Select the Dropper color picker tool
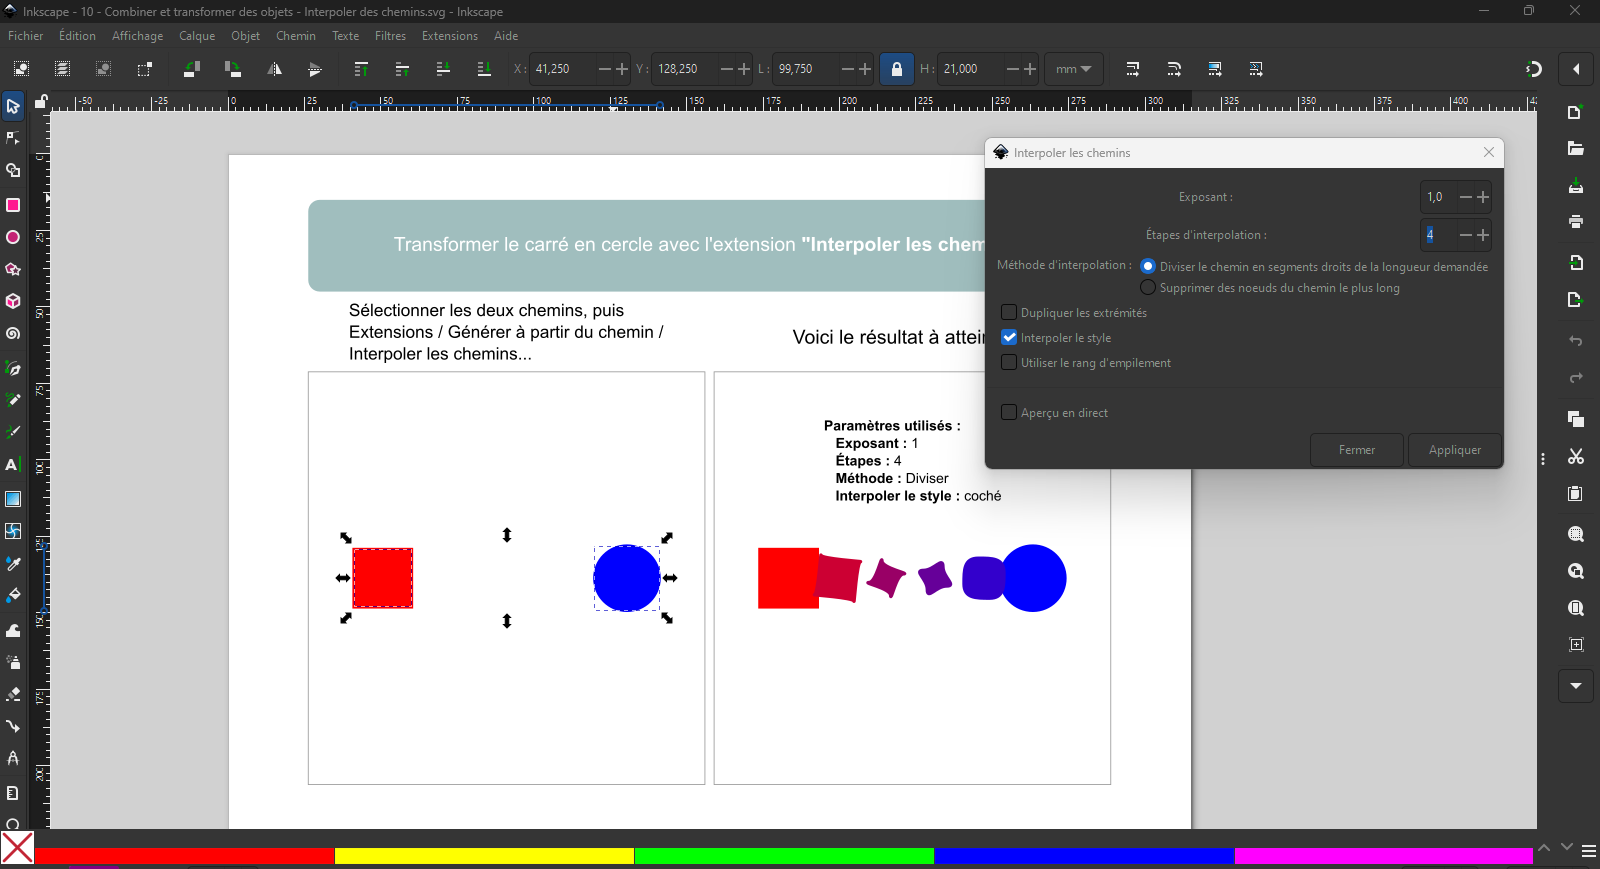Screen dimensions: 1600x869 [x=13, y=564]
